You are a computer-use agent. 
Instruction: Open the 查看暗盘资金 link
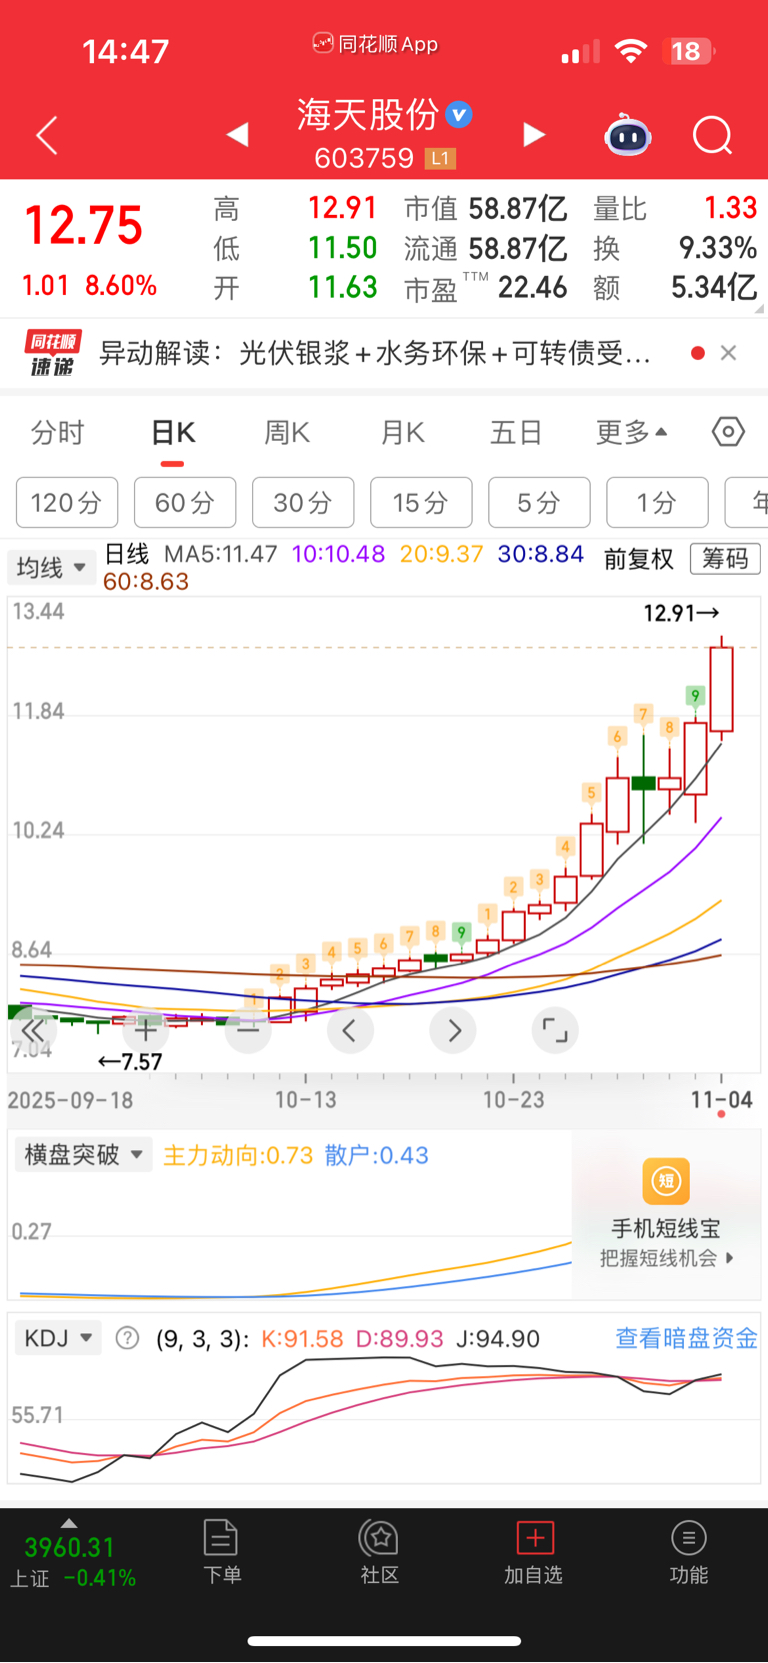(686, 1338)
